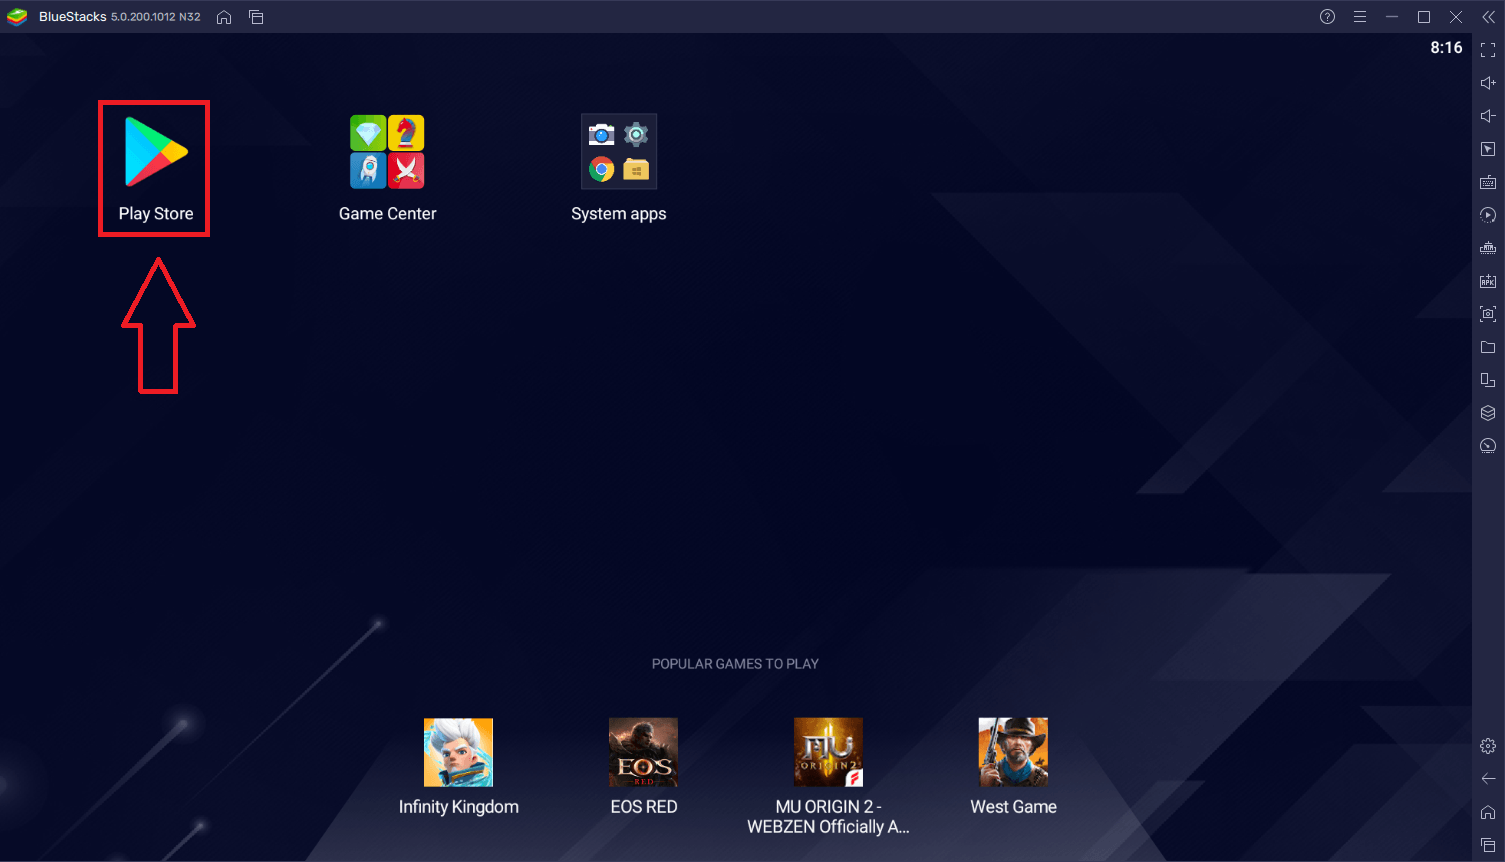Collapse the sidebar with the double-chevron

pyautogui.click(x=1488, y=17)
